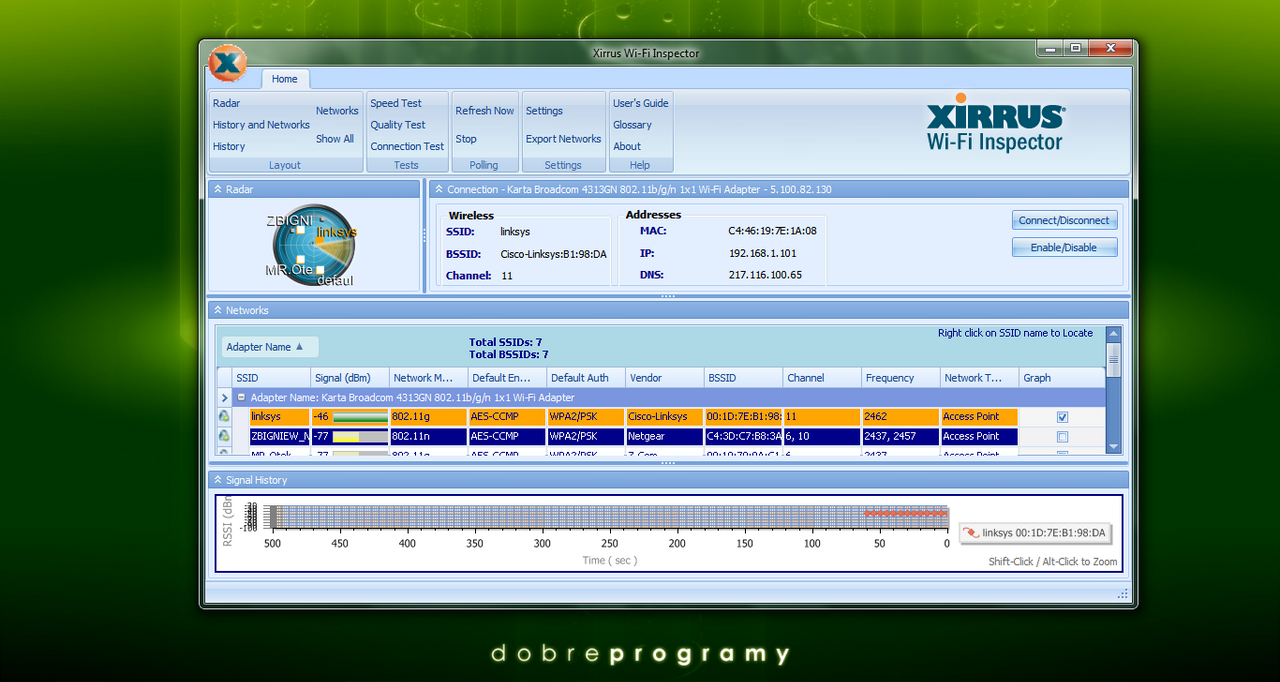Click the Xirrus application orb button

(227, 64)
